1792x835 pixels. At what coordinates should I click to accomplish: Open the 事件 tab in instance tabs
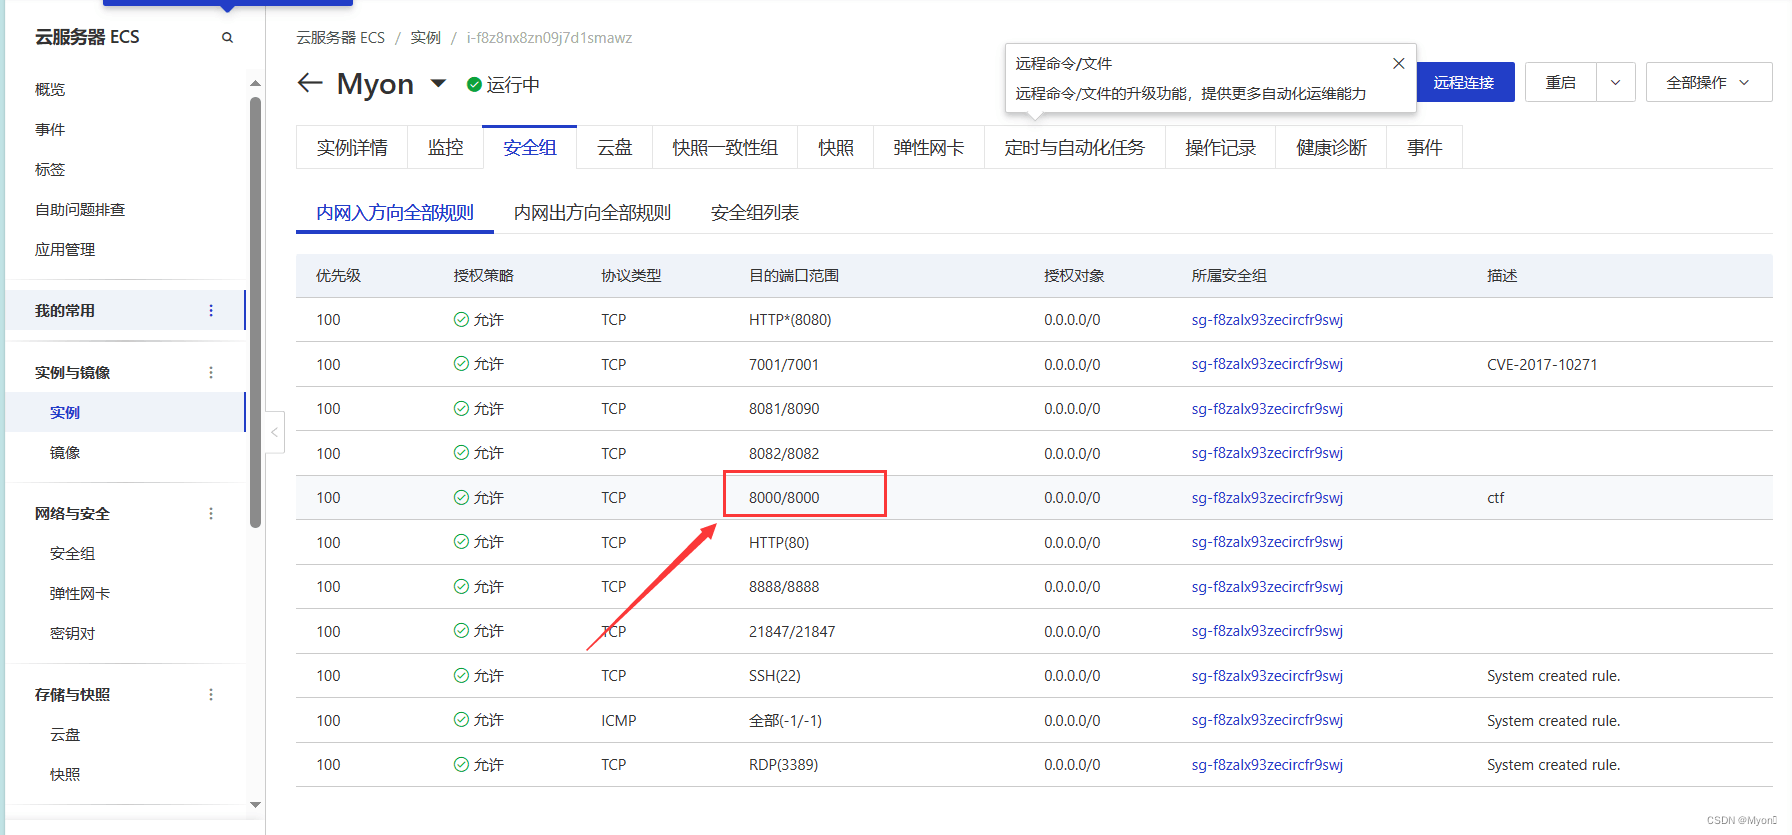(1424, 147)
